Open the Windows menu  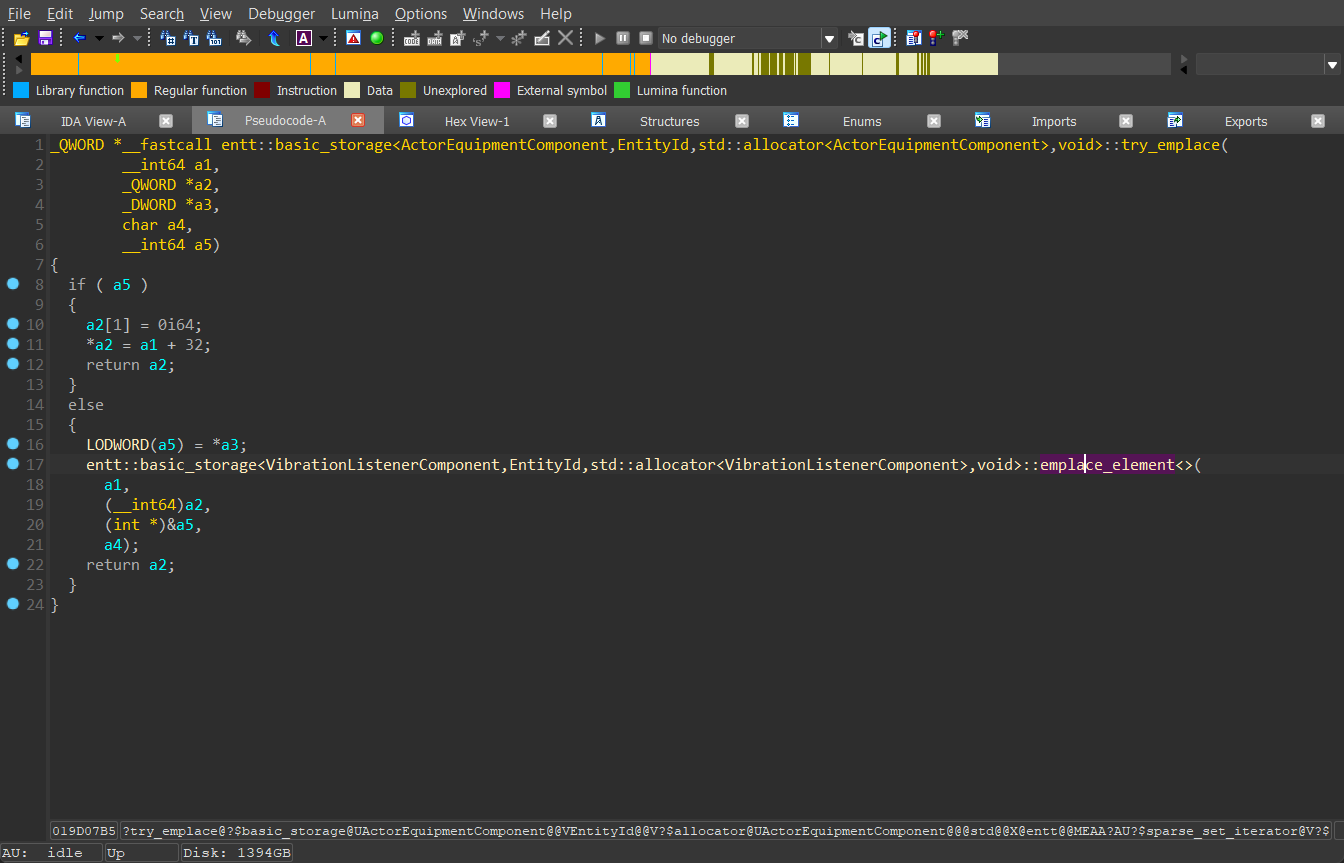click(493, 13)
